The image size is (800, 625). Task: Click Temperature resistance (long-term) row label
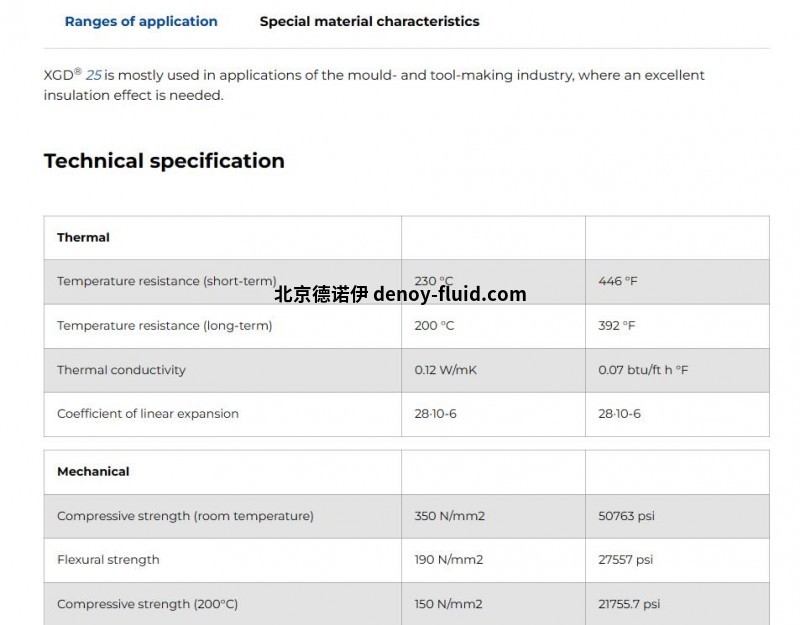coord(164,325)
